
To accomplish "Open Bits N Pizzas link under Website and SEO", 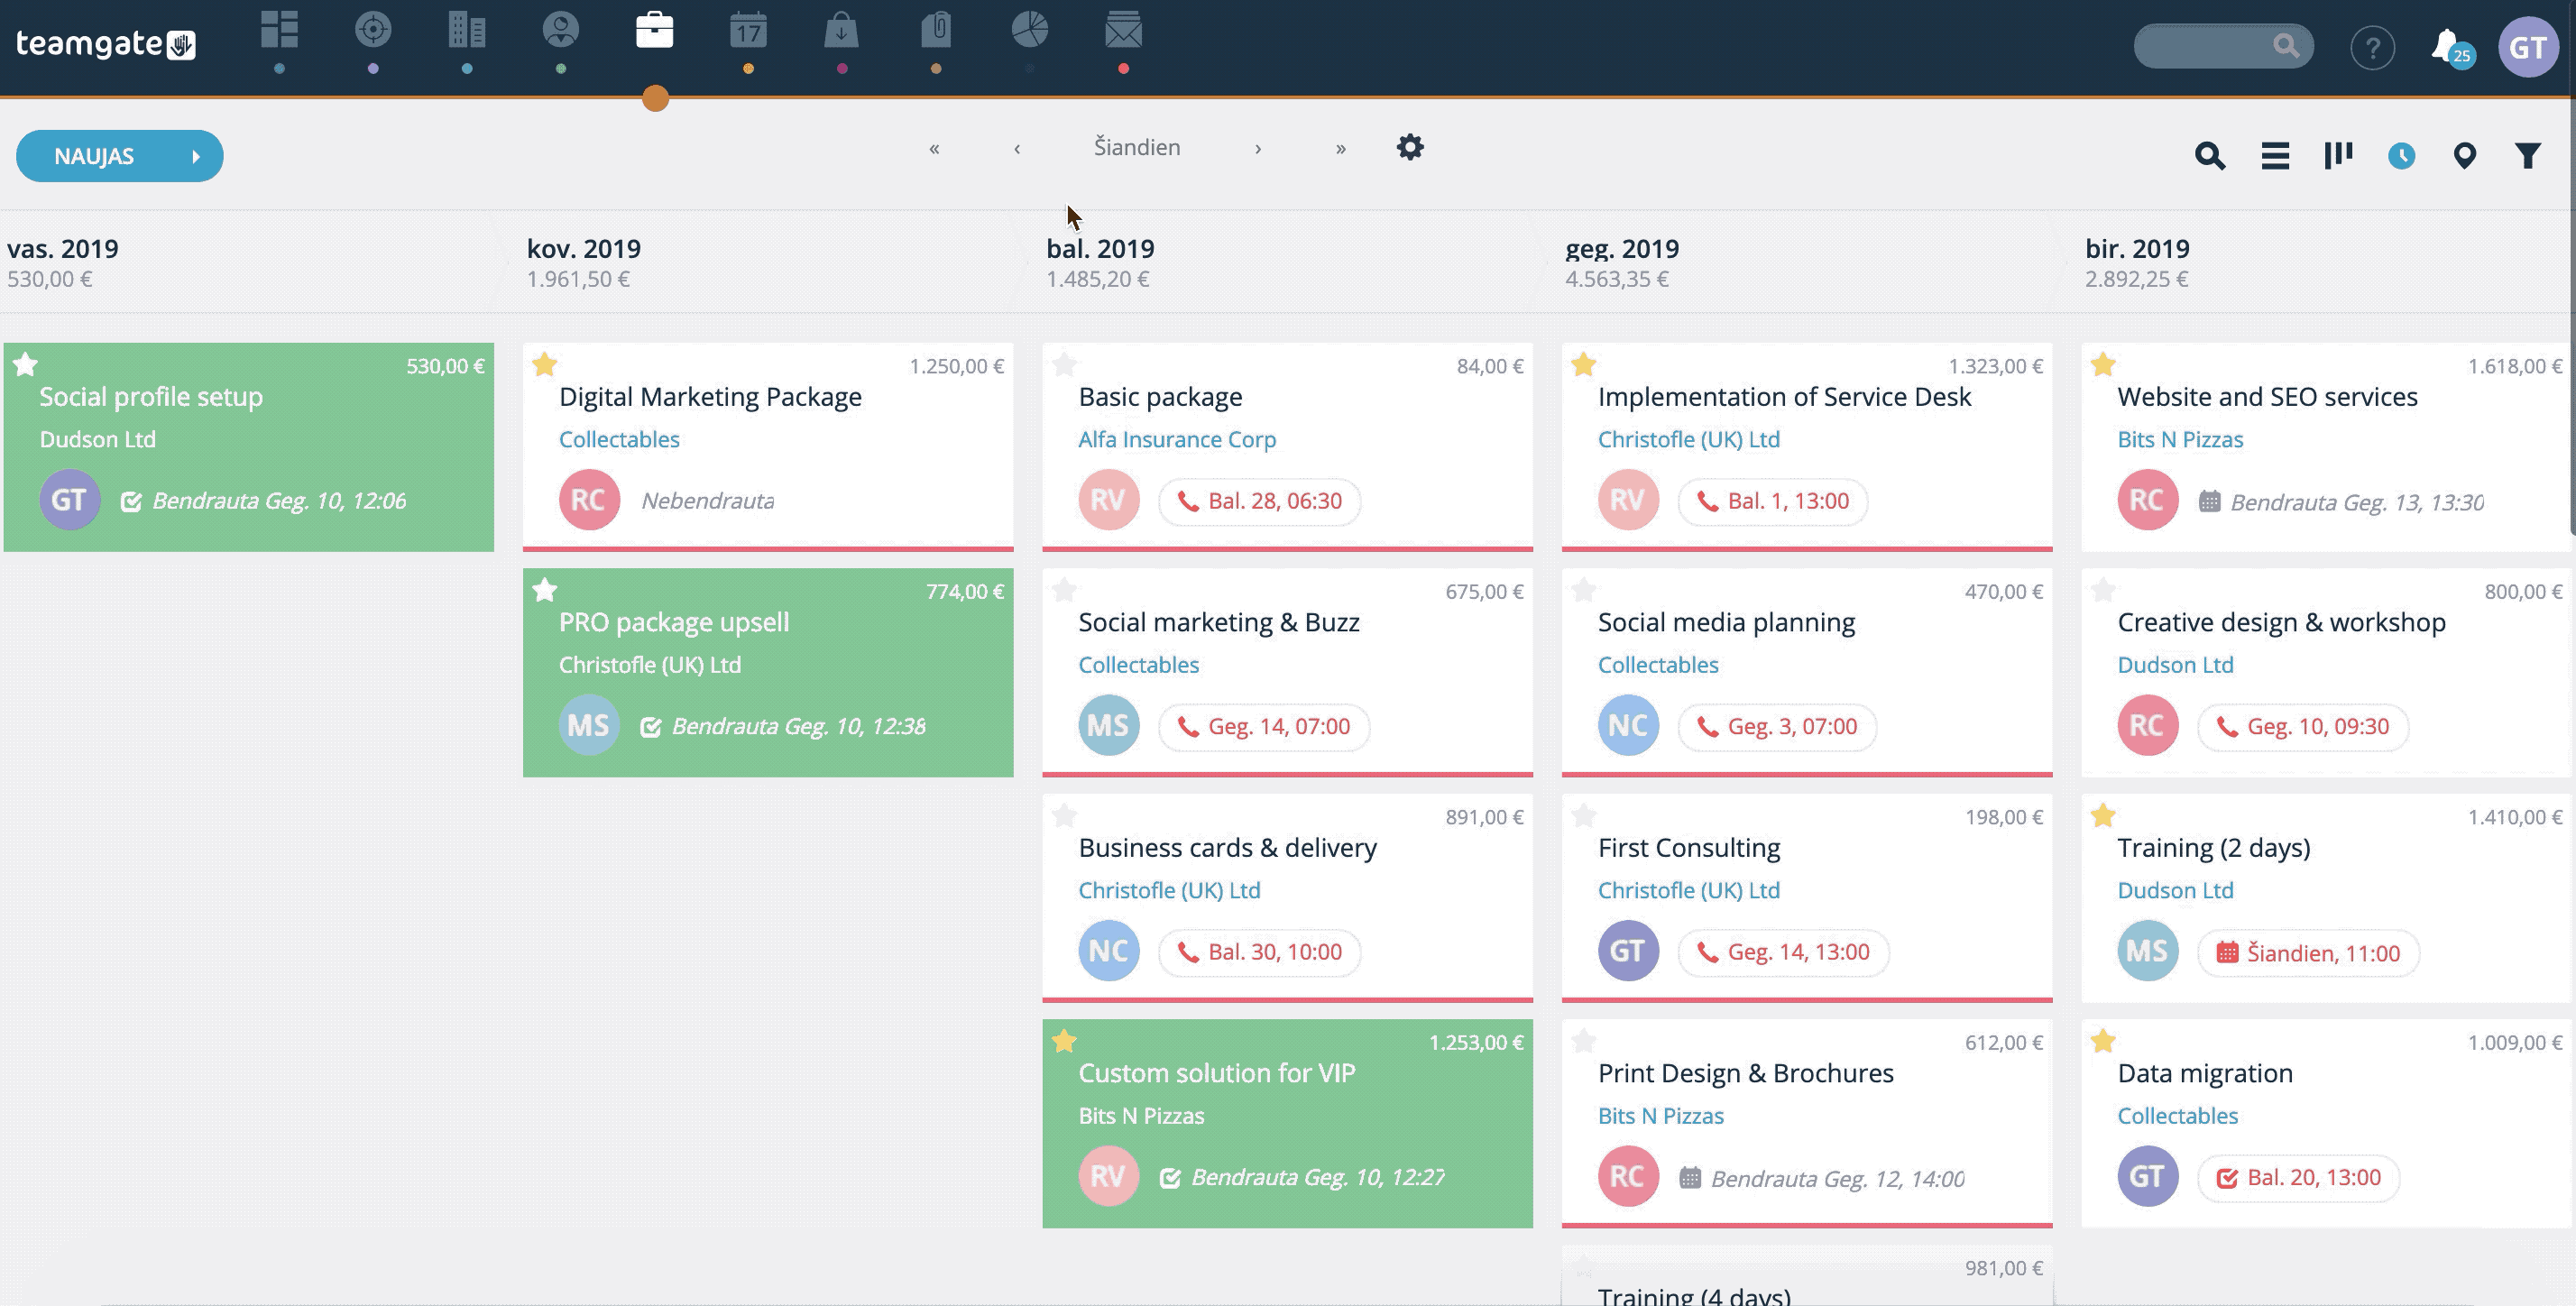I will coord(2180,439).
